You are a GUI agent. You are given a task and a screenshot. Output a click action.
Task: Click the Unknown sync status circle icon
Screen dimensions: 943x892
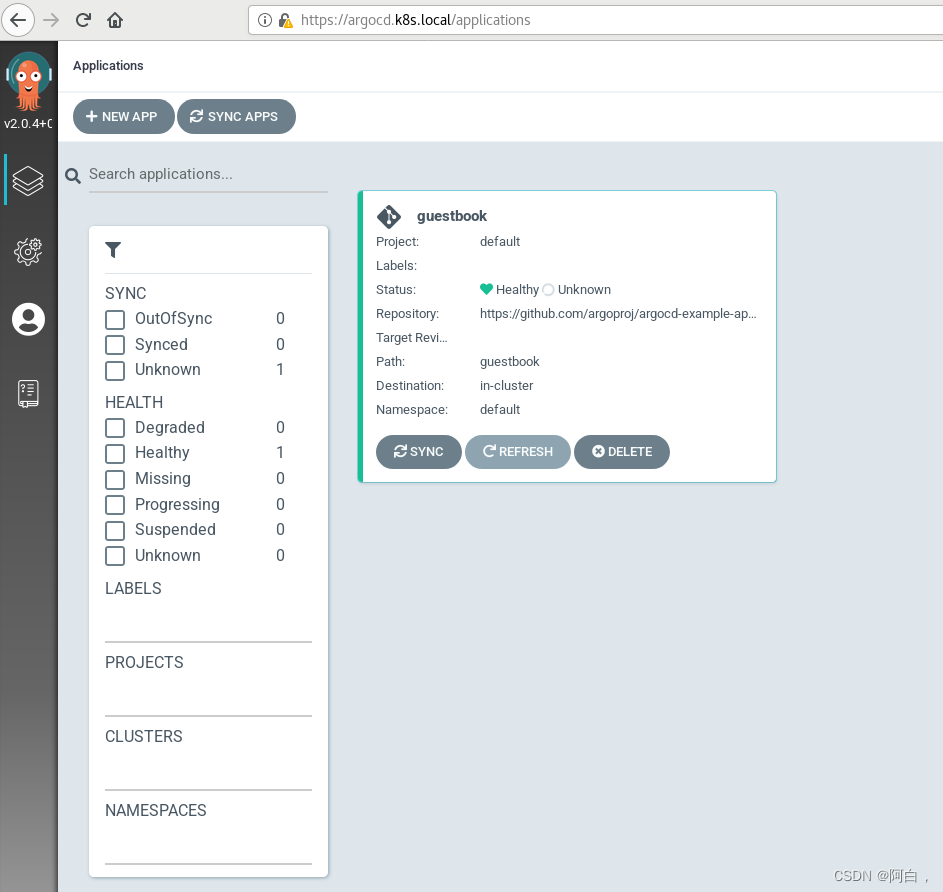548,290
